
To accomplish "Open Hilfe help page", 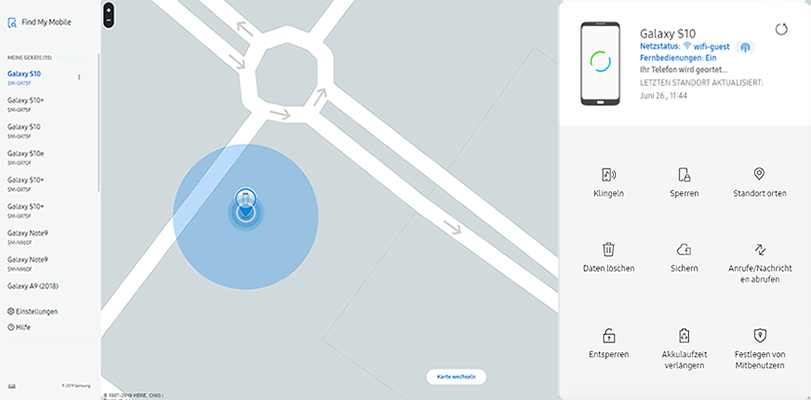I will (x=19, y=328).
